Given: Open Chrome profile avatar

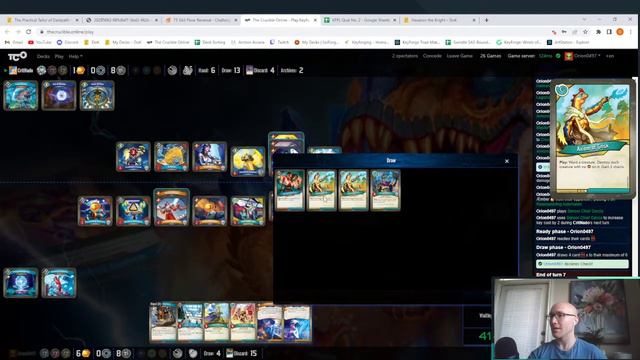Looking at the screenshot, I should pos(620,31).
